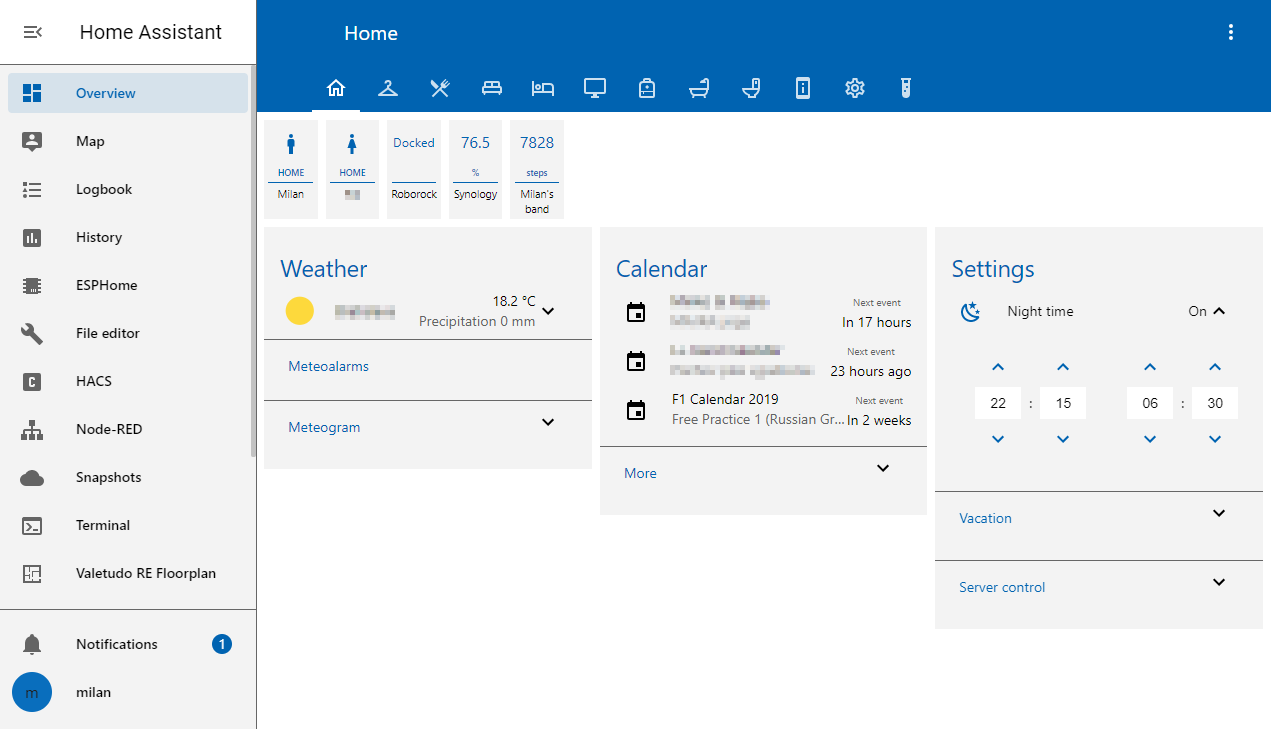
Task: Decrease the start hour below 22
Action: coord(998,439)
